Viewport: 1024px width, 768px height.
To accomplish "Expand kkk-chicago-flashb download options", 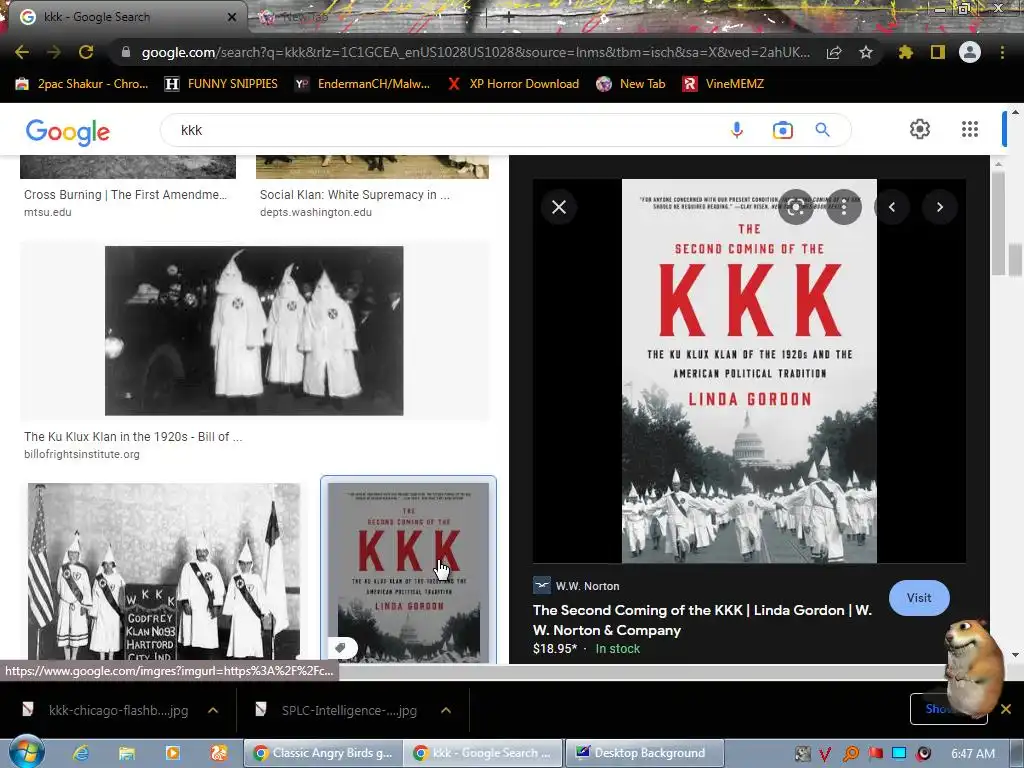I will pyautogui.click(x=213, y=710).
